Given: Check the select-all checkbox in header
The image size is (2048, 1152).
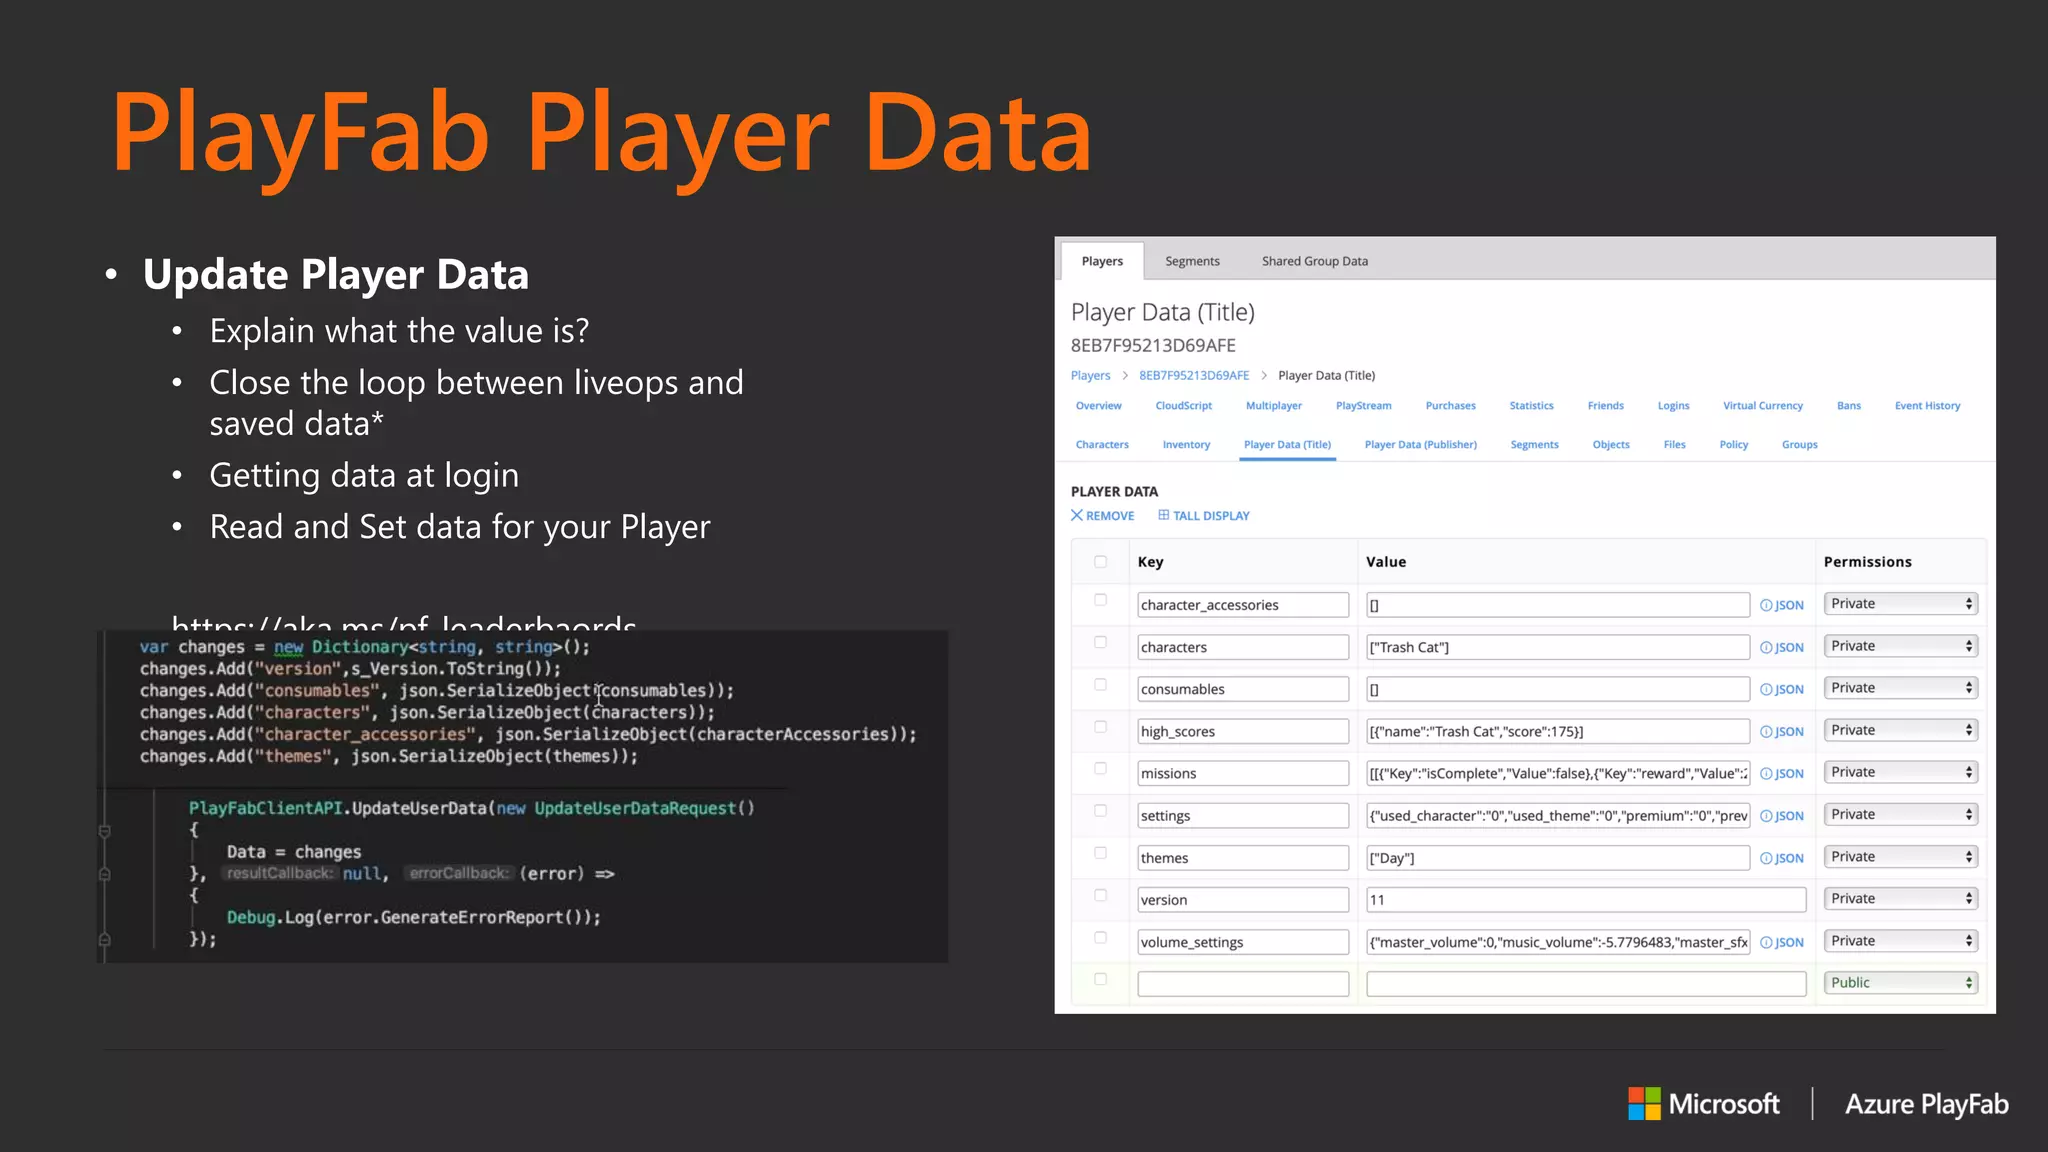Looking at the screenshot, I should (x=1100, y=562).
